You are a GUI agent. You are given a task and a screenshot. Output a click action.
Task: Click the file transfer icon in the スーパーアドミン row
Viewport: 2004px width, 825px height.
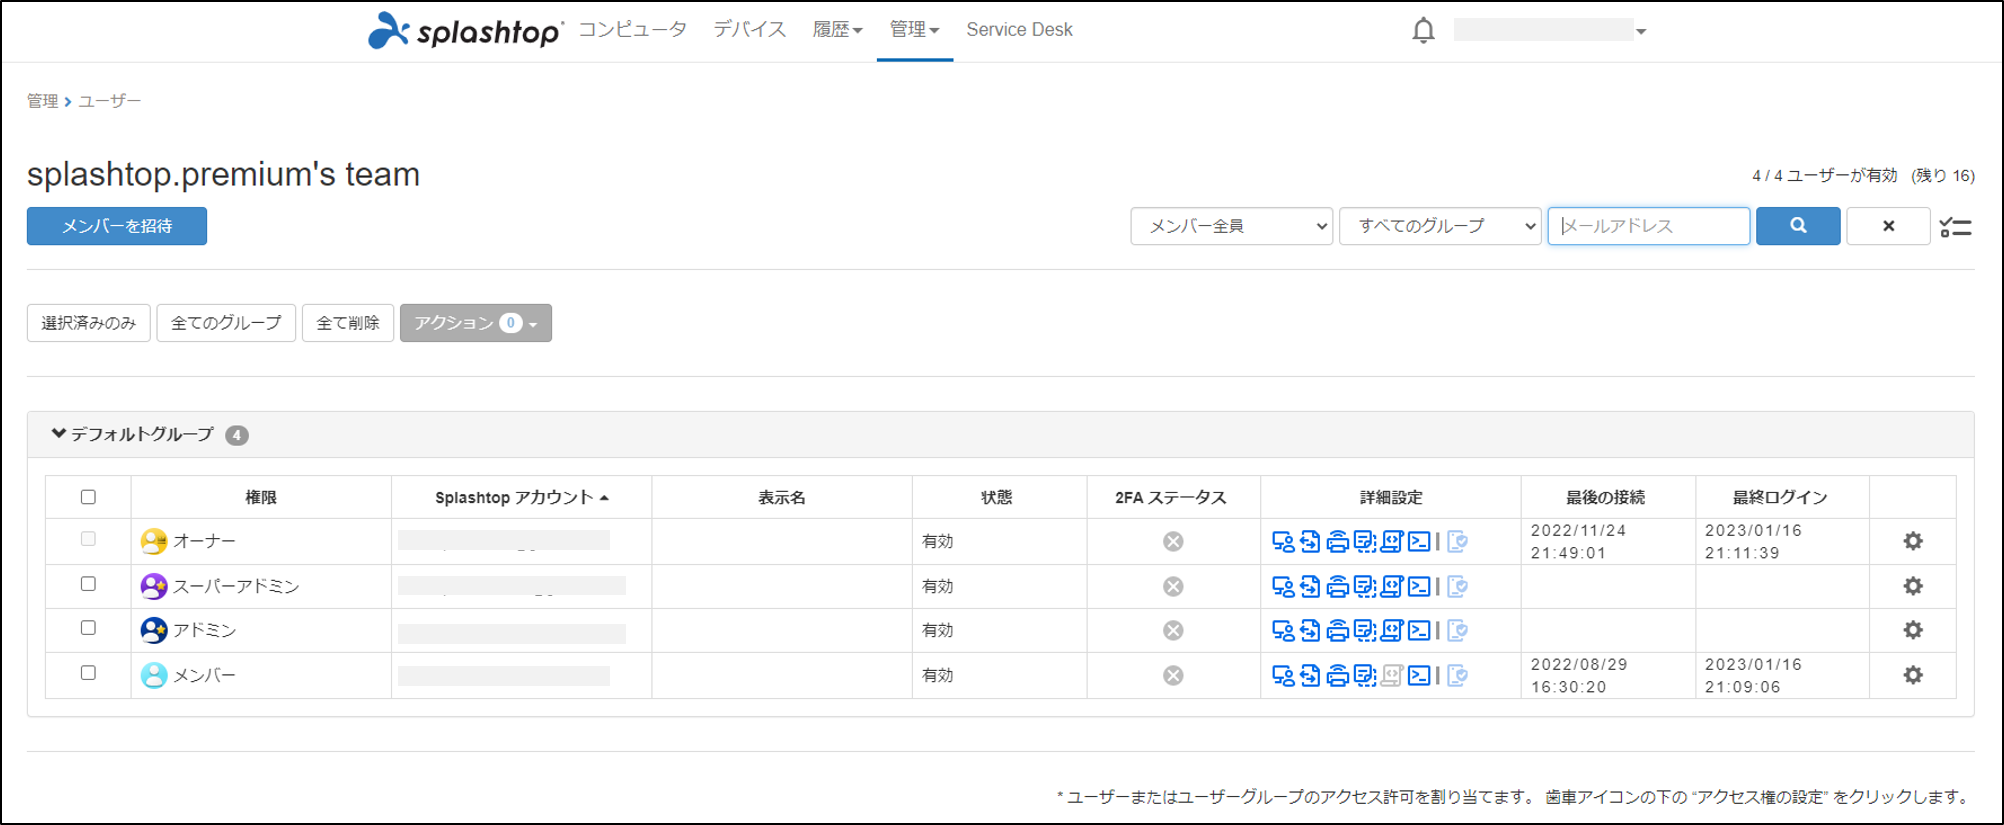[x=1310, y=587]
